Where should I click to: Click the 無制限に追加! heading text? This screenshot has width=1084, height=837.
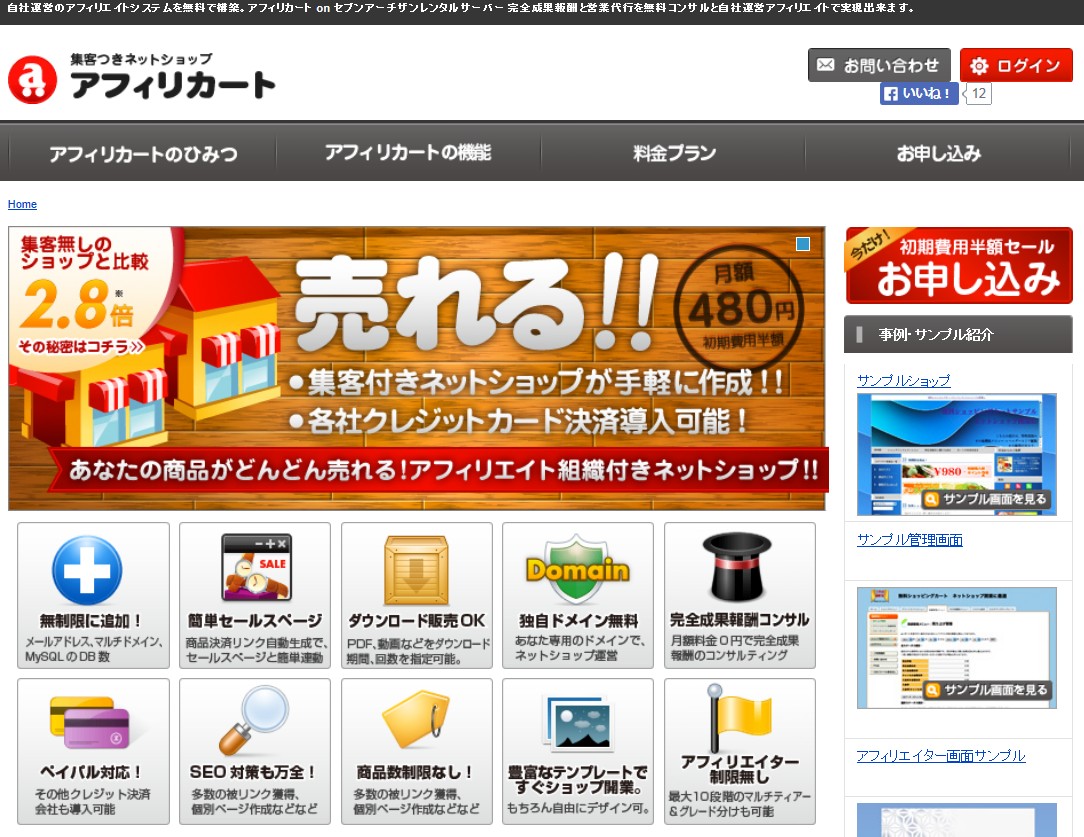(91, 621)
